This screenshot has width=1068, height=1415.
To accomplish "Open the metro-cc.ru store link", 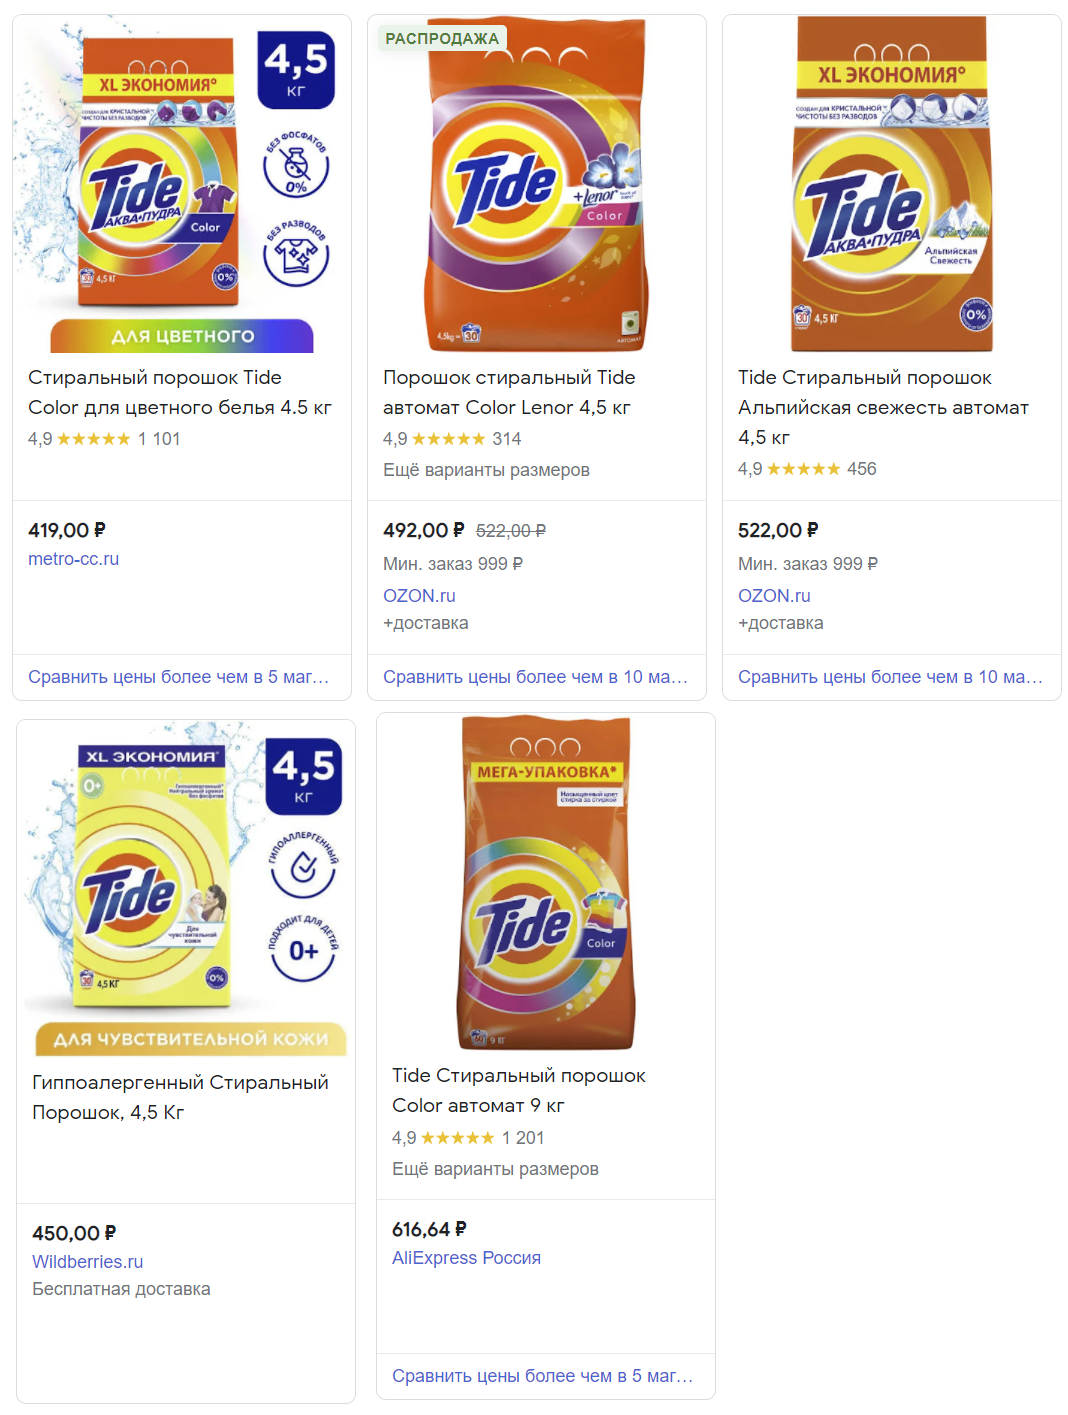I will click(x=73, y=559).
